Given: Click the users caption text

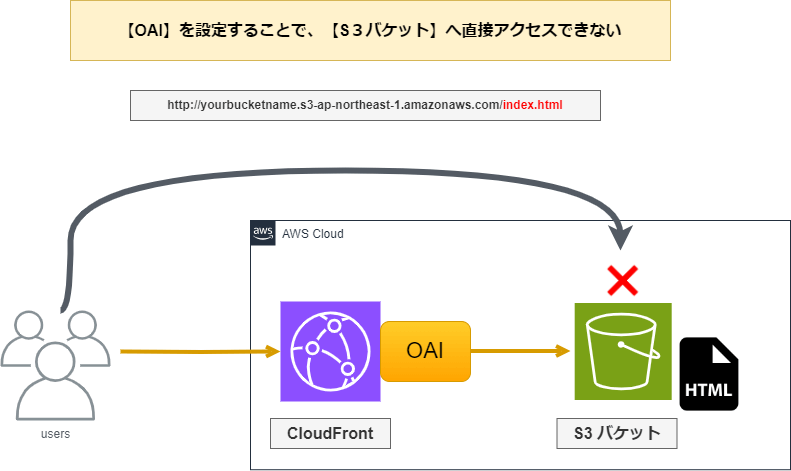Looking at the screenshot, I should click(55, 434).
